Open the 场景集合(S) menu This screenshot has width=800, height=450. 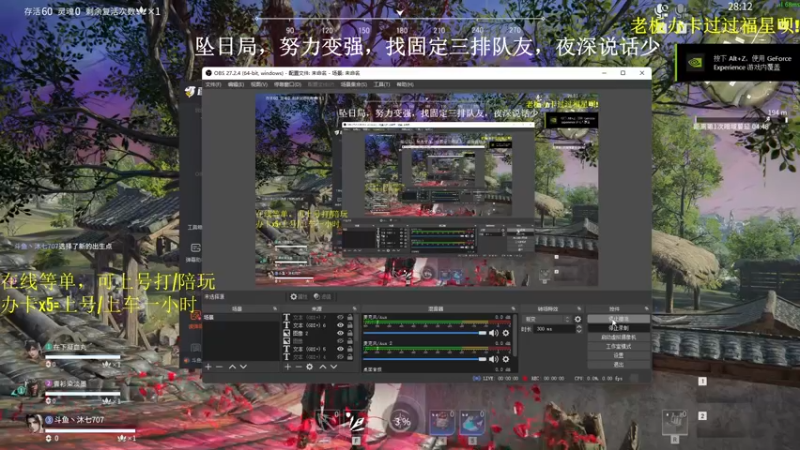(354, 84)
